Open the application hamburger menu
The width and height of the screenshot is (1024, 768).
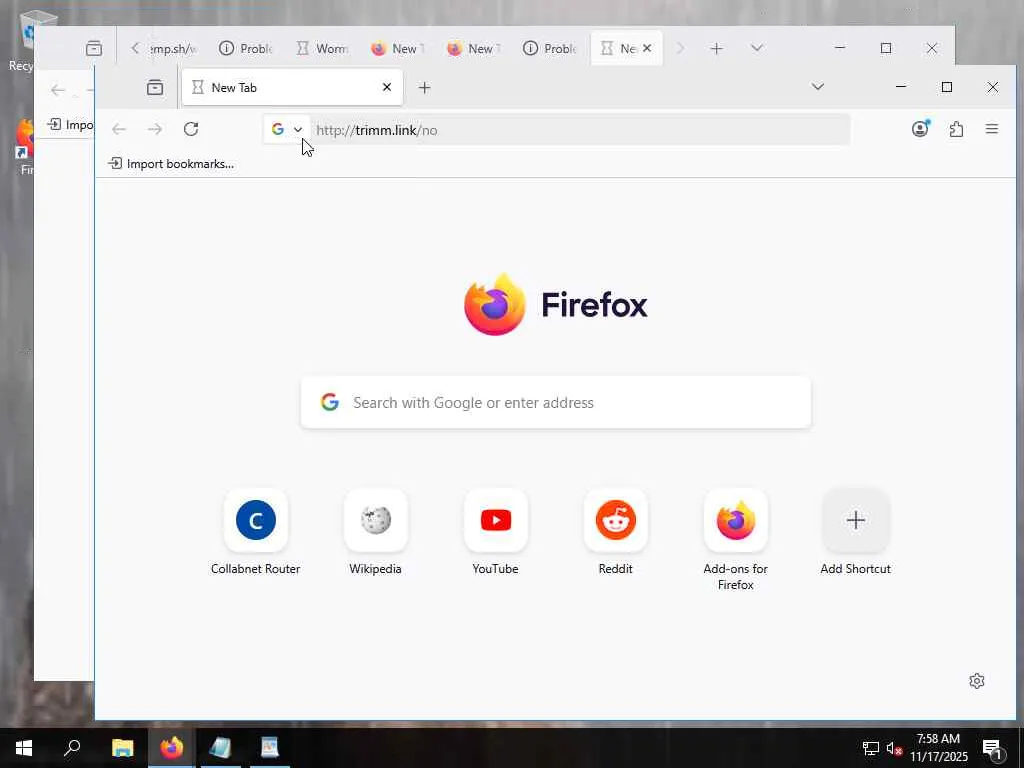(991, 129)
